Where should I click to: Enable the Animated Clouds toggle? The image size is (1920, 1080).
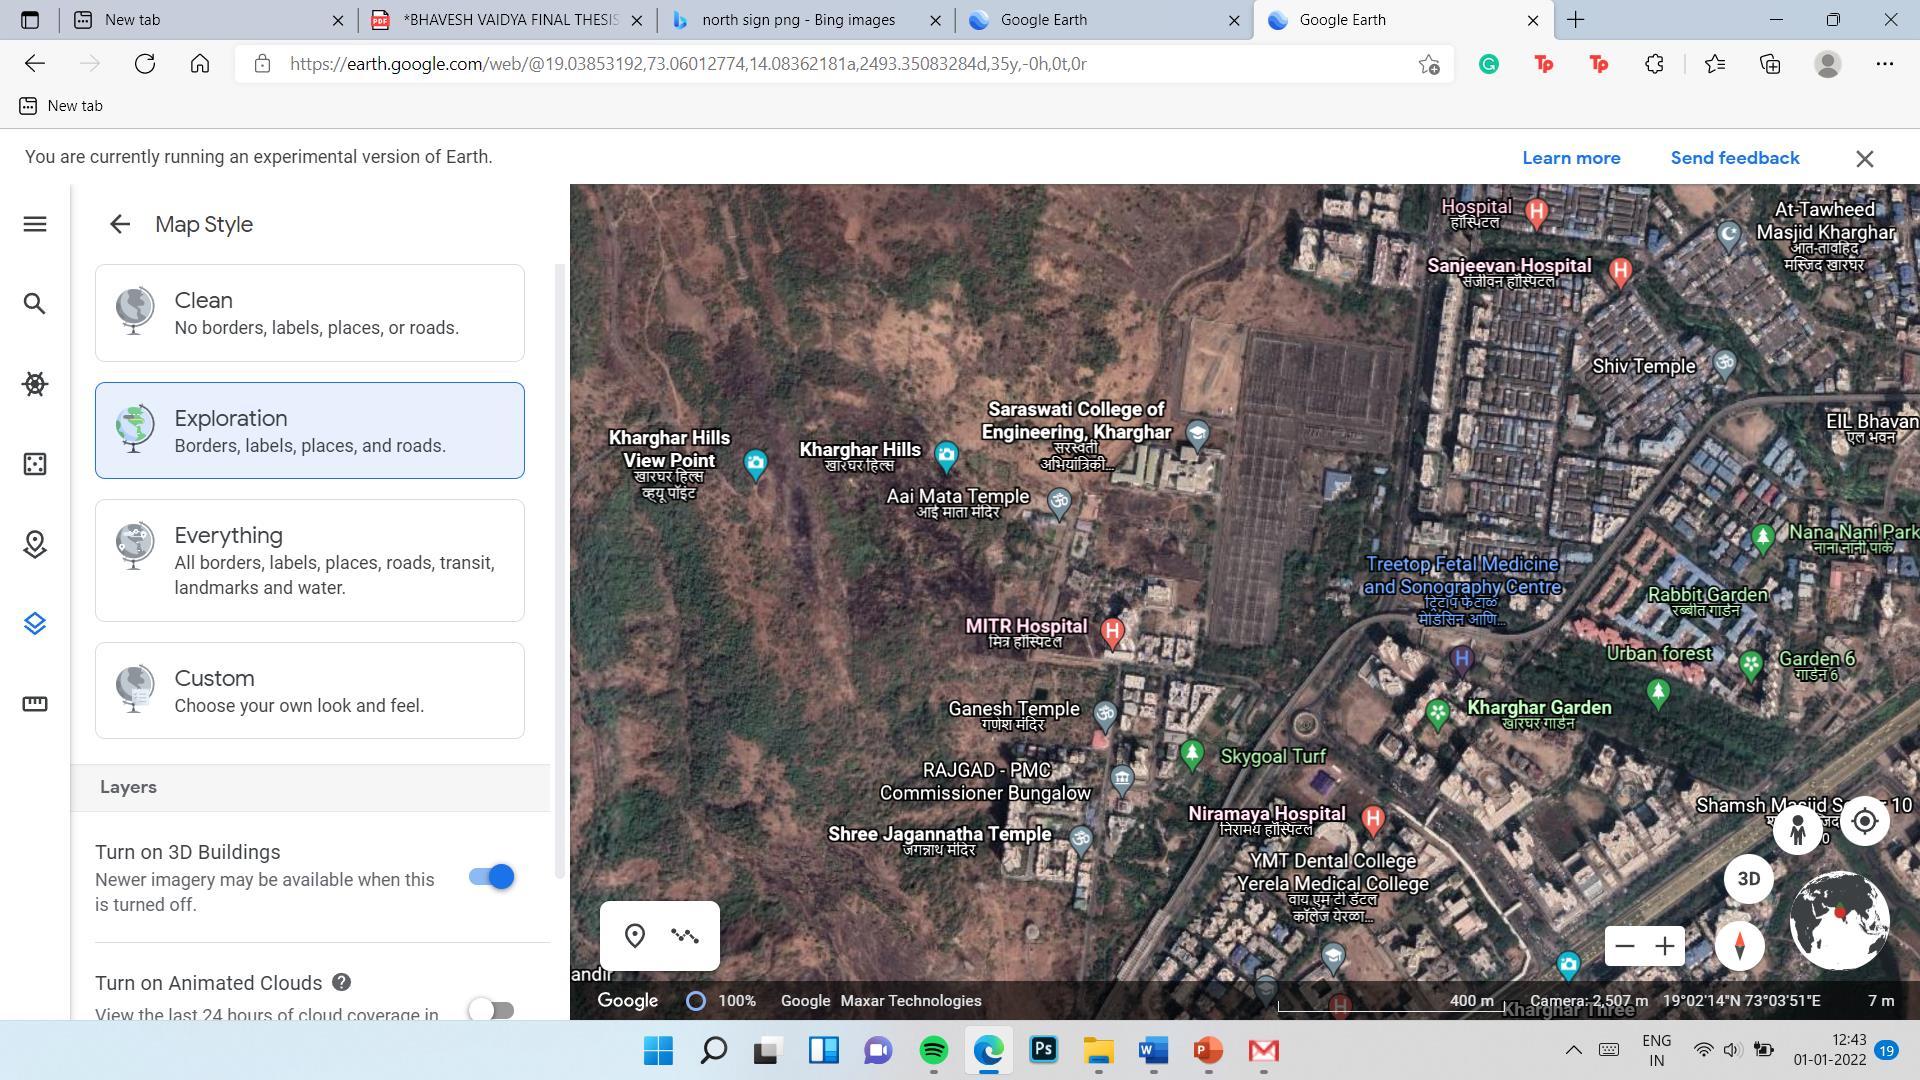[x=491, y=1010]
